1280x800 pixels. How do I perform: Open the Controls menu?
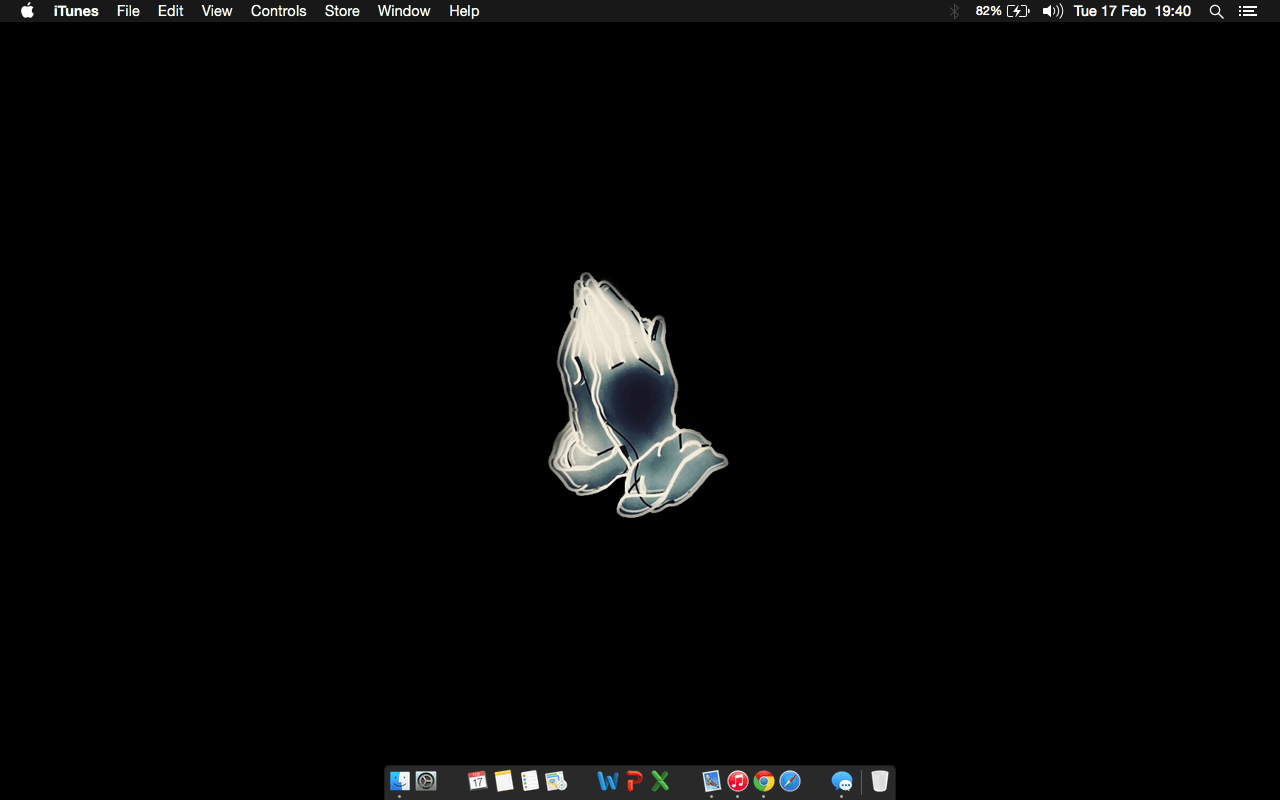[x=279, y=11]
